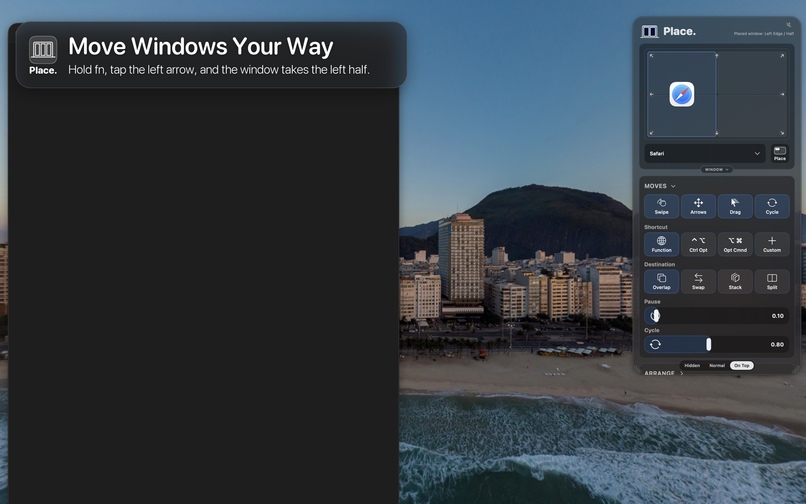Enable the Swipe move option
806x504 pixels.
662,206
